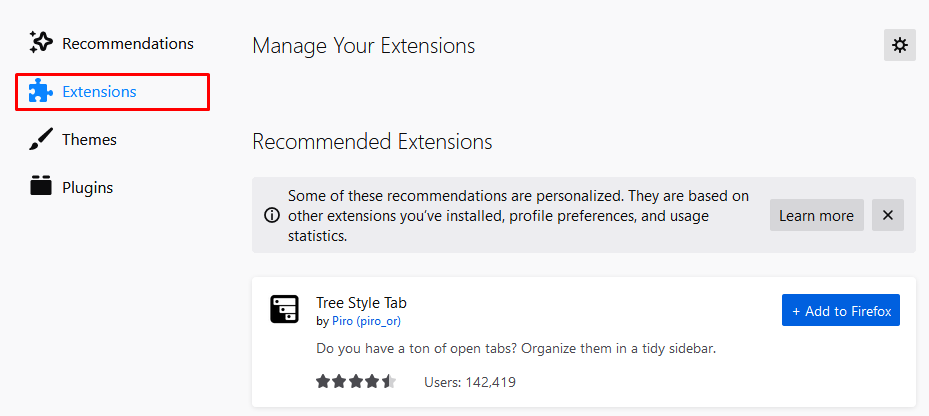Click the Extensions puzzle piece icon
Screen dimensions: 929x416
[41, 92]
